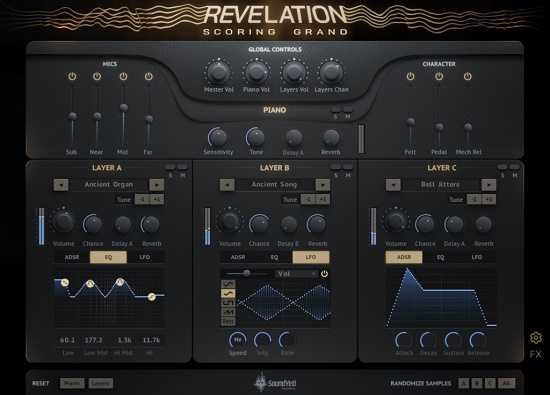Click the Layer B LFO depth slider

pyautogui.click(x=247, y=273)
